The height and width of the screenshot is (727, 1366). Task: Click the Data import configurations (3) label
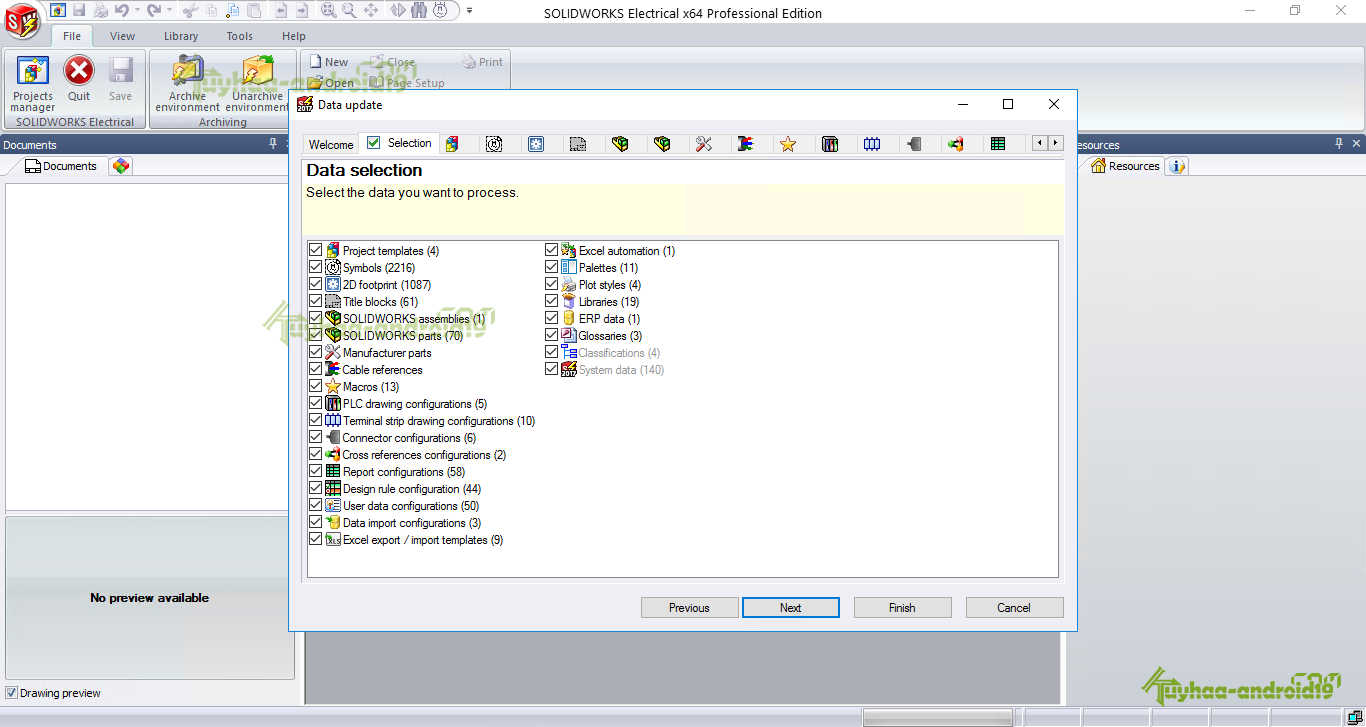pos(412,523)
